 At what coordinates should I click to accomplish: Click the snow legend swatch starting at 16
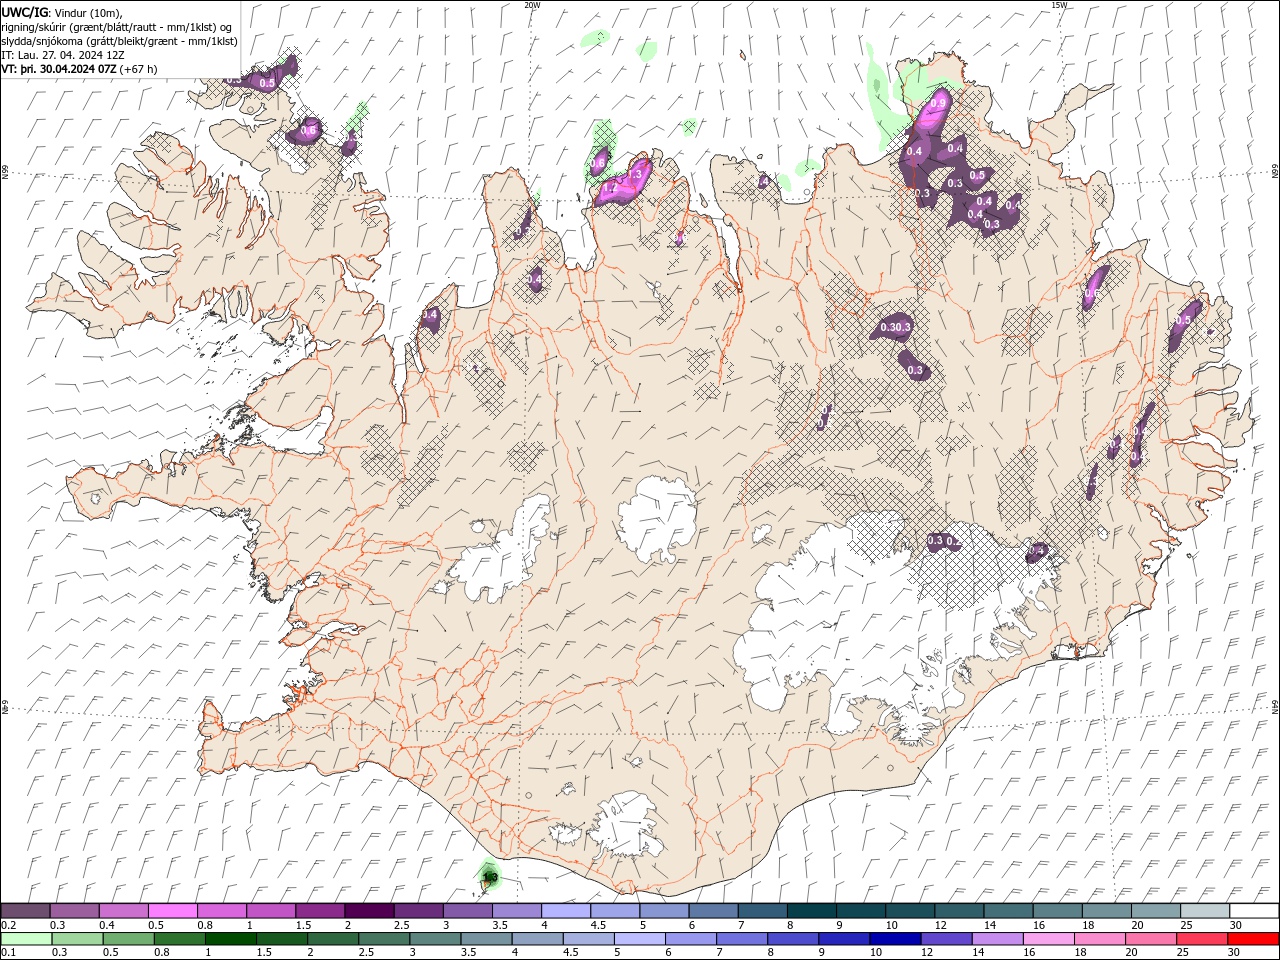(x=1056, y=911)
